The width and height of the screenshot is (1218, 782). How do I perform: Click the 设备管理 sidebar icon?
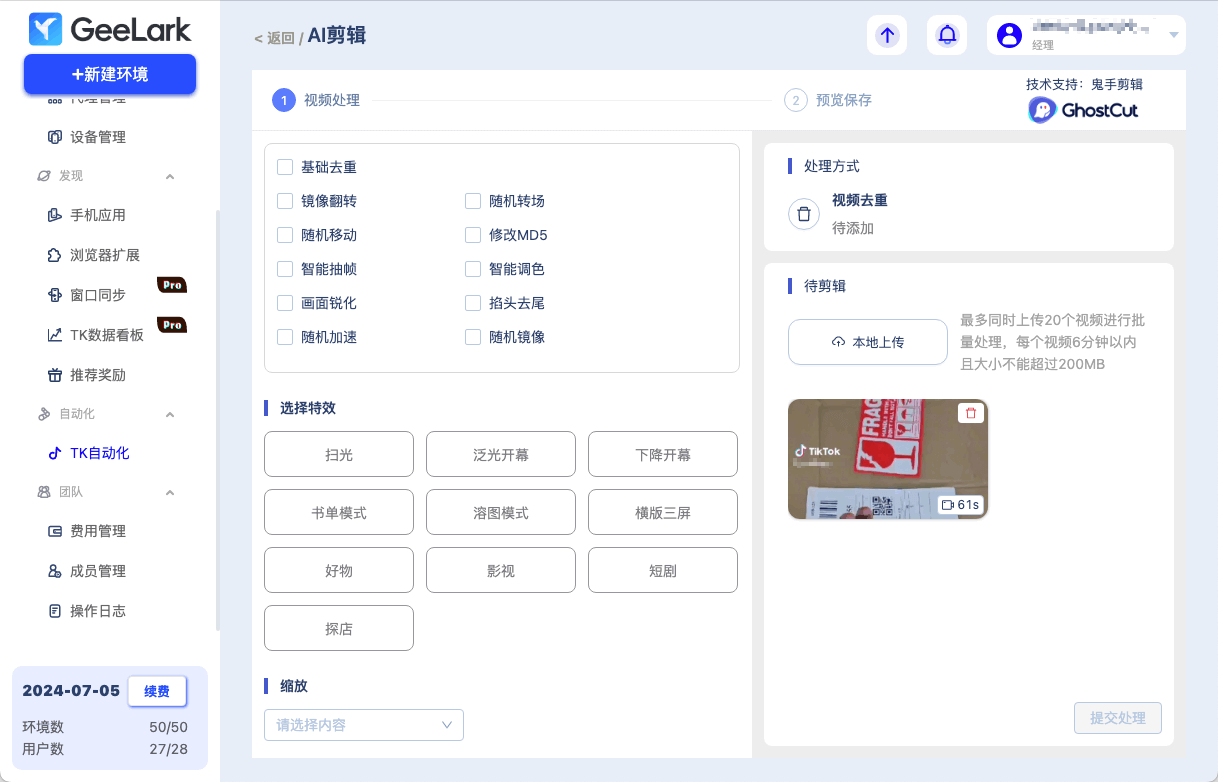pyautogui.click(x=55, y=137)
